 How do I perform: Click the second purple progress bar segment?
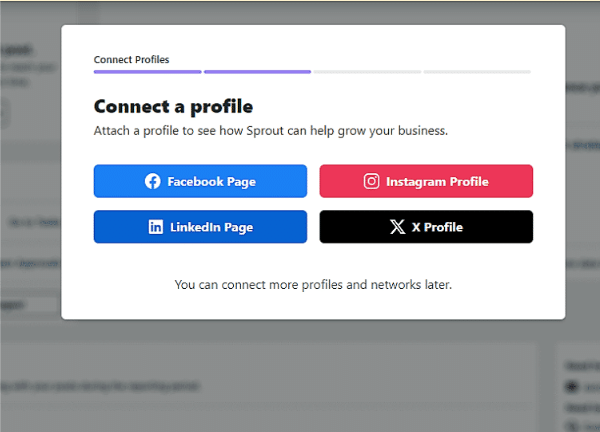258,72
